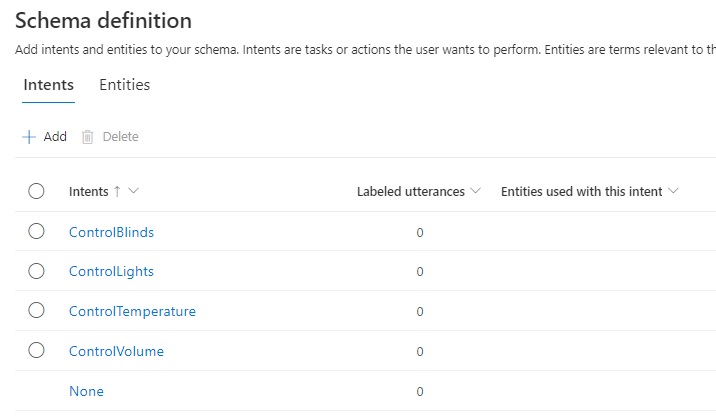Switch to the Entities tab
Screen dimensions: 716x420
(124, 85)
